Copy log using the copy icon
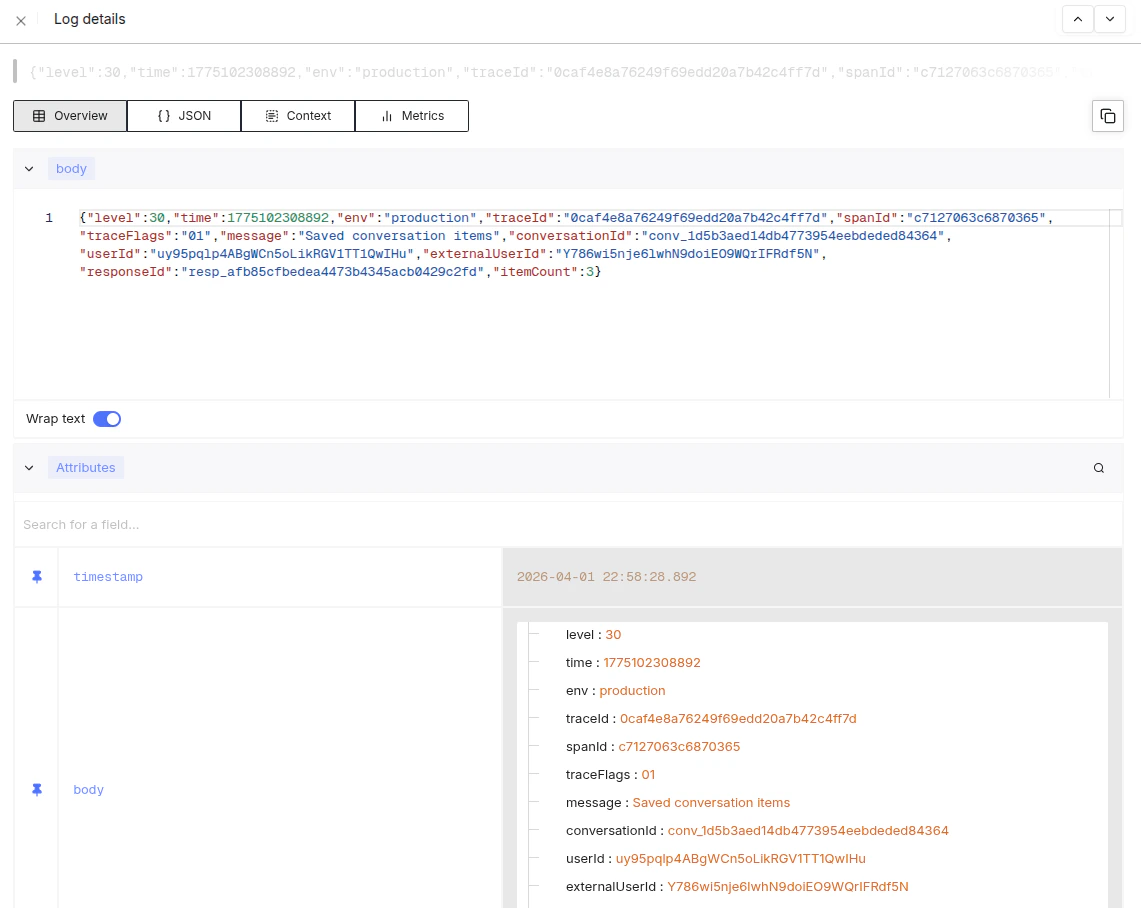The image size is (1141, 908). (1108, 116)
